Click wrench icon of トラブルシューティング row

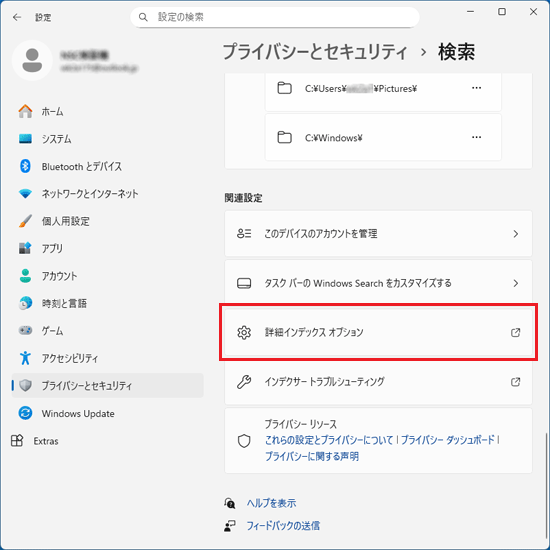(x=244, y=382)
